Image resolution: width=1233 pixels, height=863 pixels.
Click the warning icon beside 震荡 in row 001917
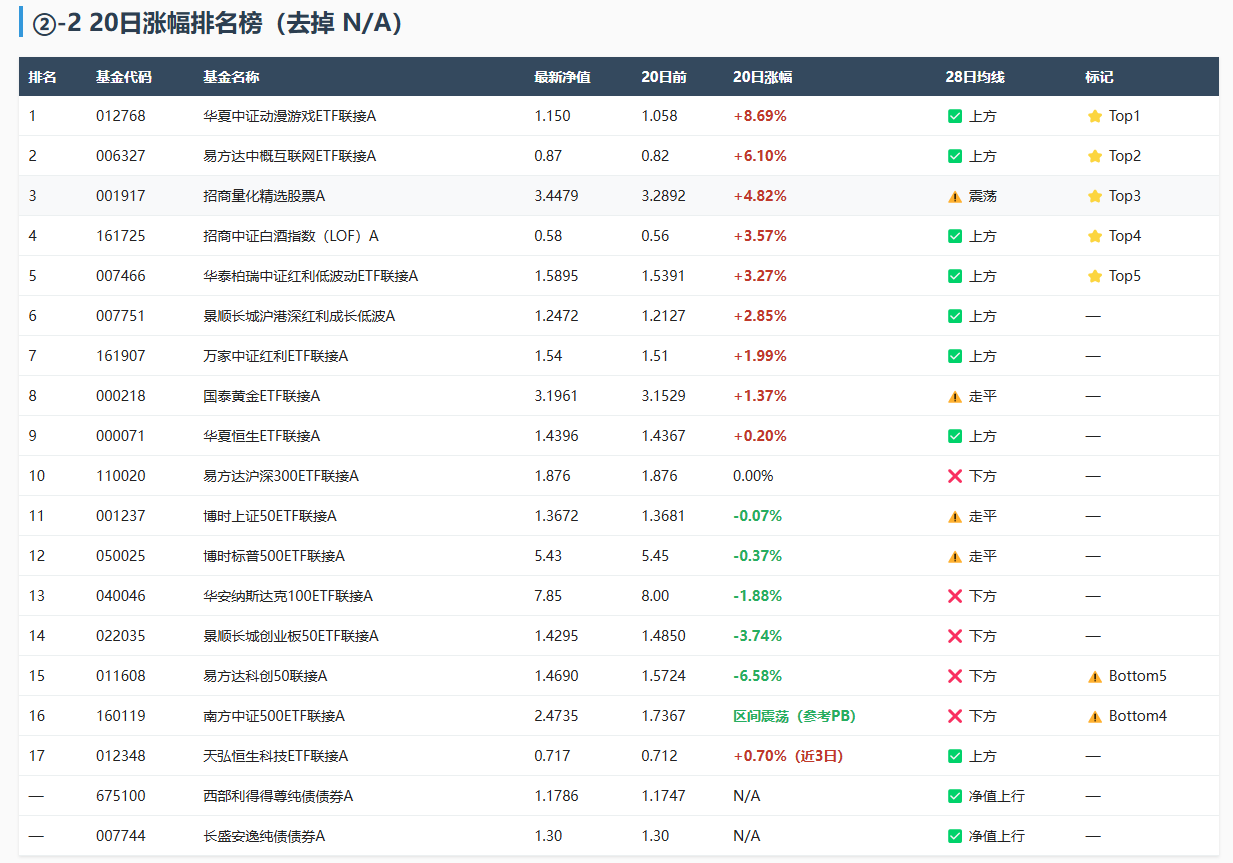pyautogui.click(x=955, y=196)
